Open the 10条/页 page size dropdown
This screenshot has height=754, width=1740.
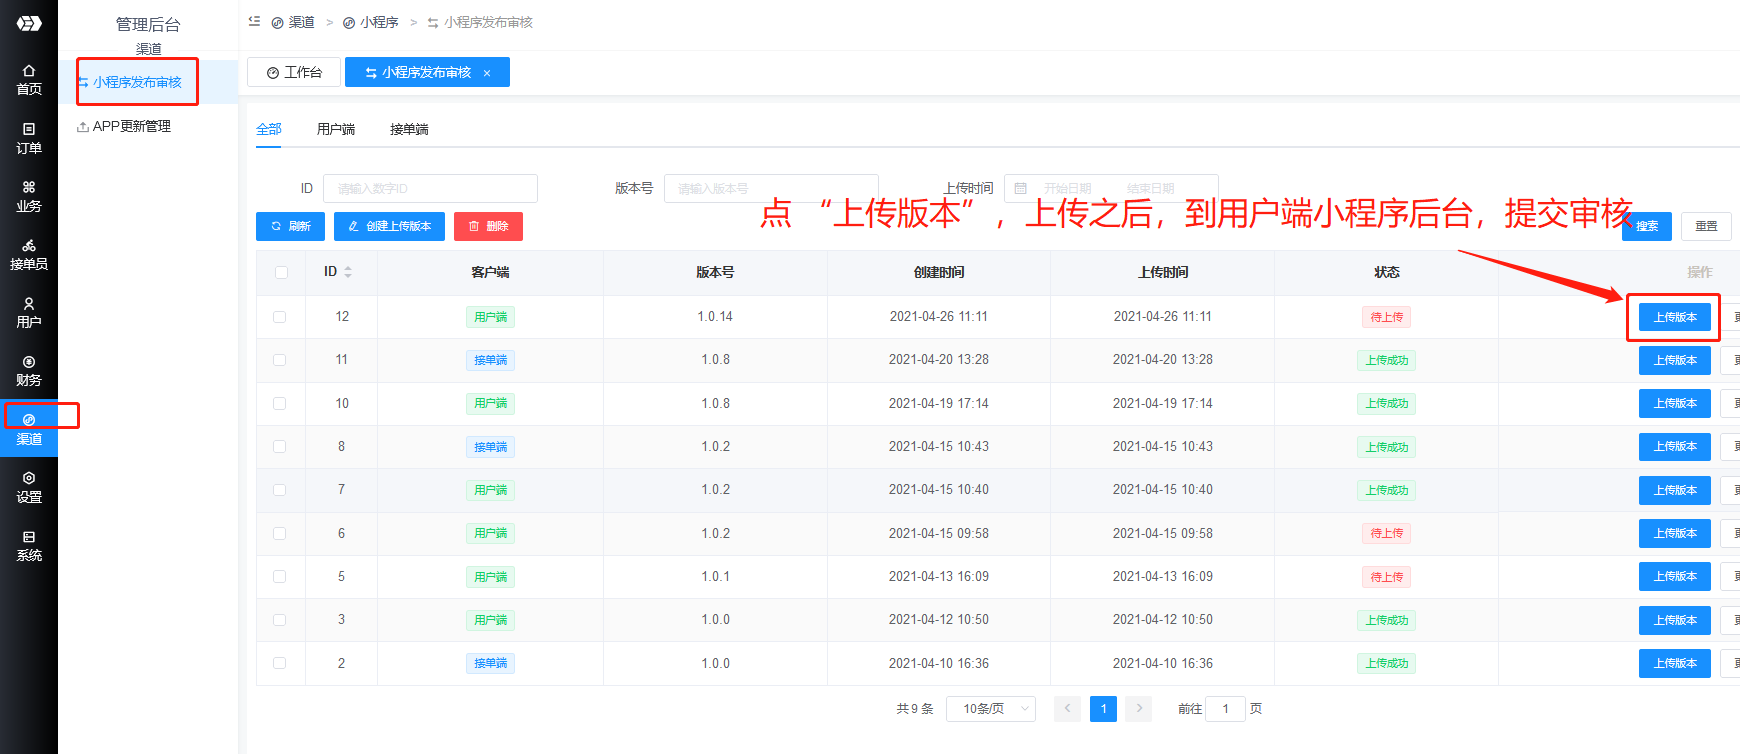pyautogui.click(x=991, y=709)
